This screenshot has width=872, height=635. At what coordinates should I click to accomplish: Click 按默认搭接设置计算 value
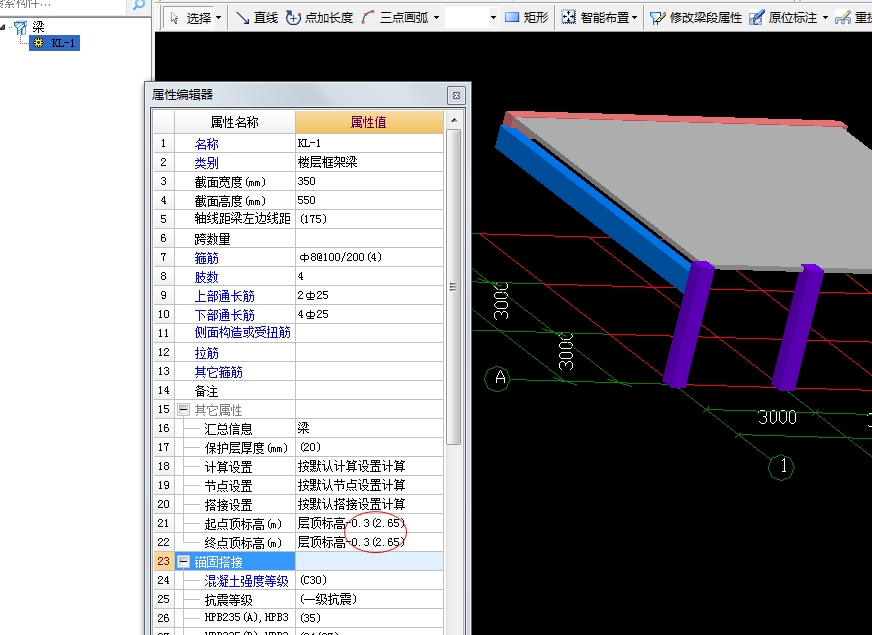click(369, 504)
